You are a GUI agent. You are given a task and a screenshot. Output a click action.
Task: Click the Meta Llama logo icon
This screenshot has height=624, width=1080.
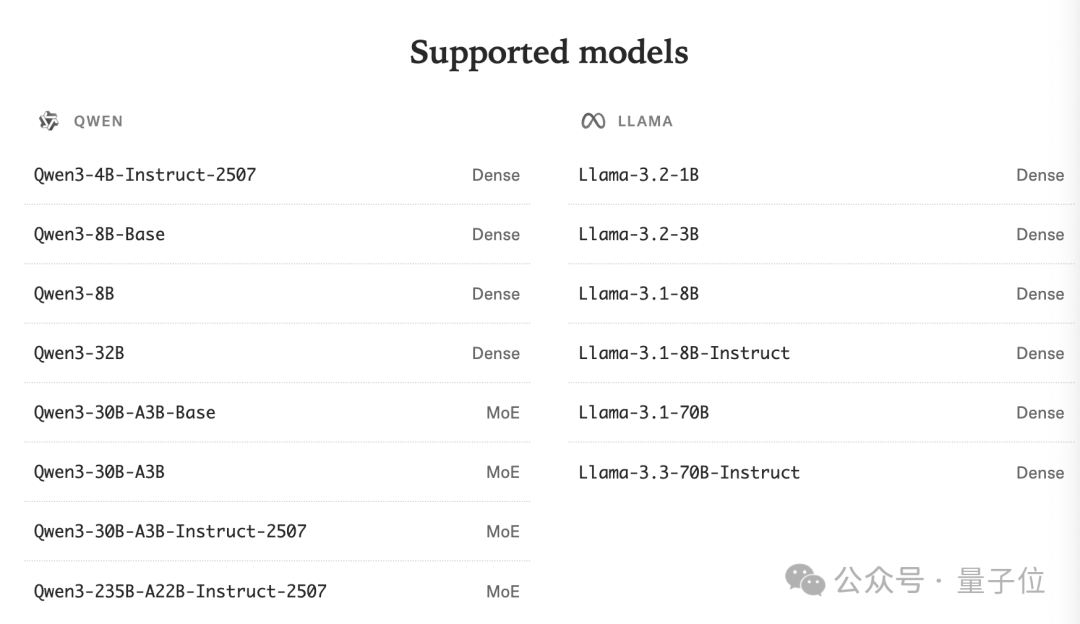click(x=593, y=121)
